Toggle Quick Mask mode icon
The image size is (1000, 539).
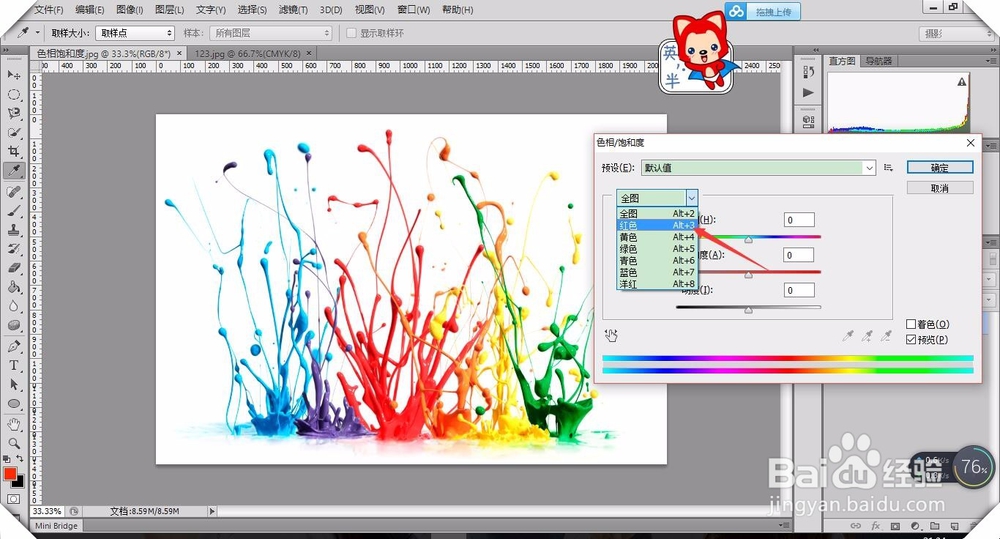13,499
